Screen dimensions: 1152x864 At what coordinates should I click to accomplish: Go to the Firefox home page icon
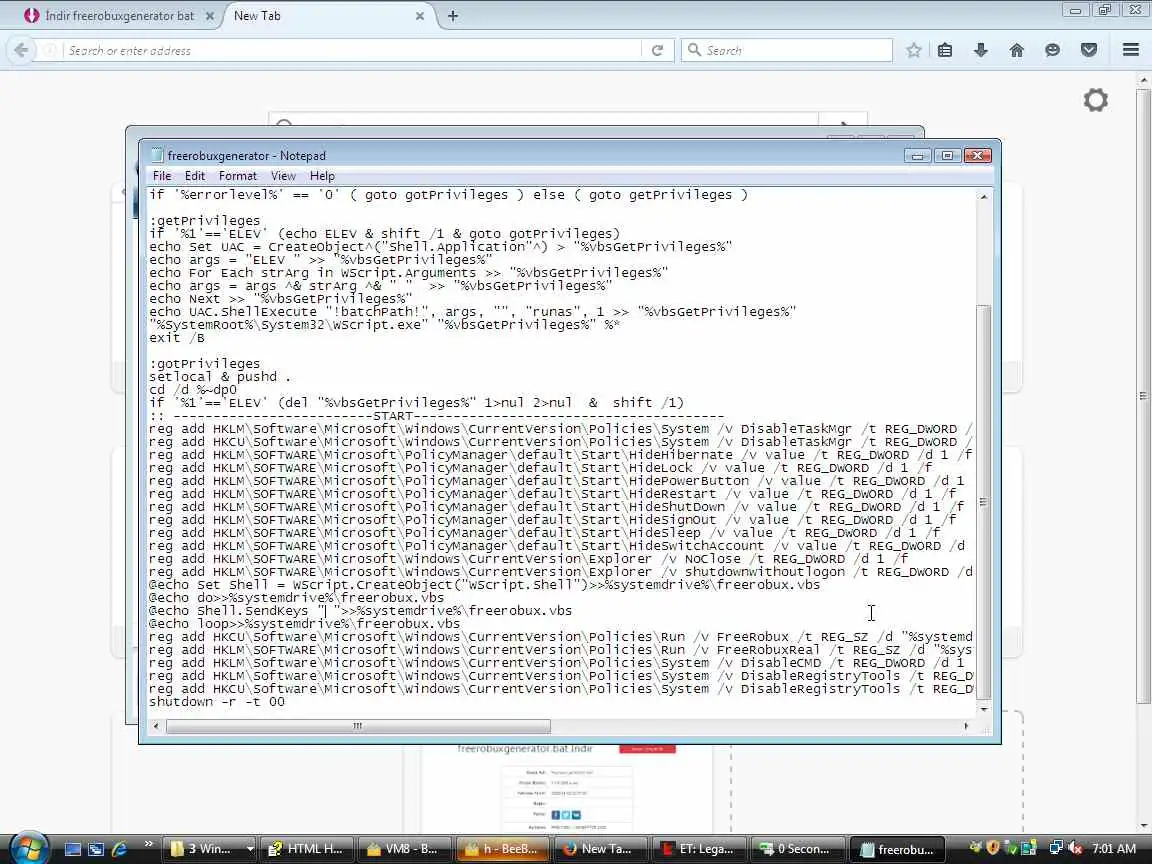[x=1017, y=50]
